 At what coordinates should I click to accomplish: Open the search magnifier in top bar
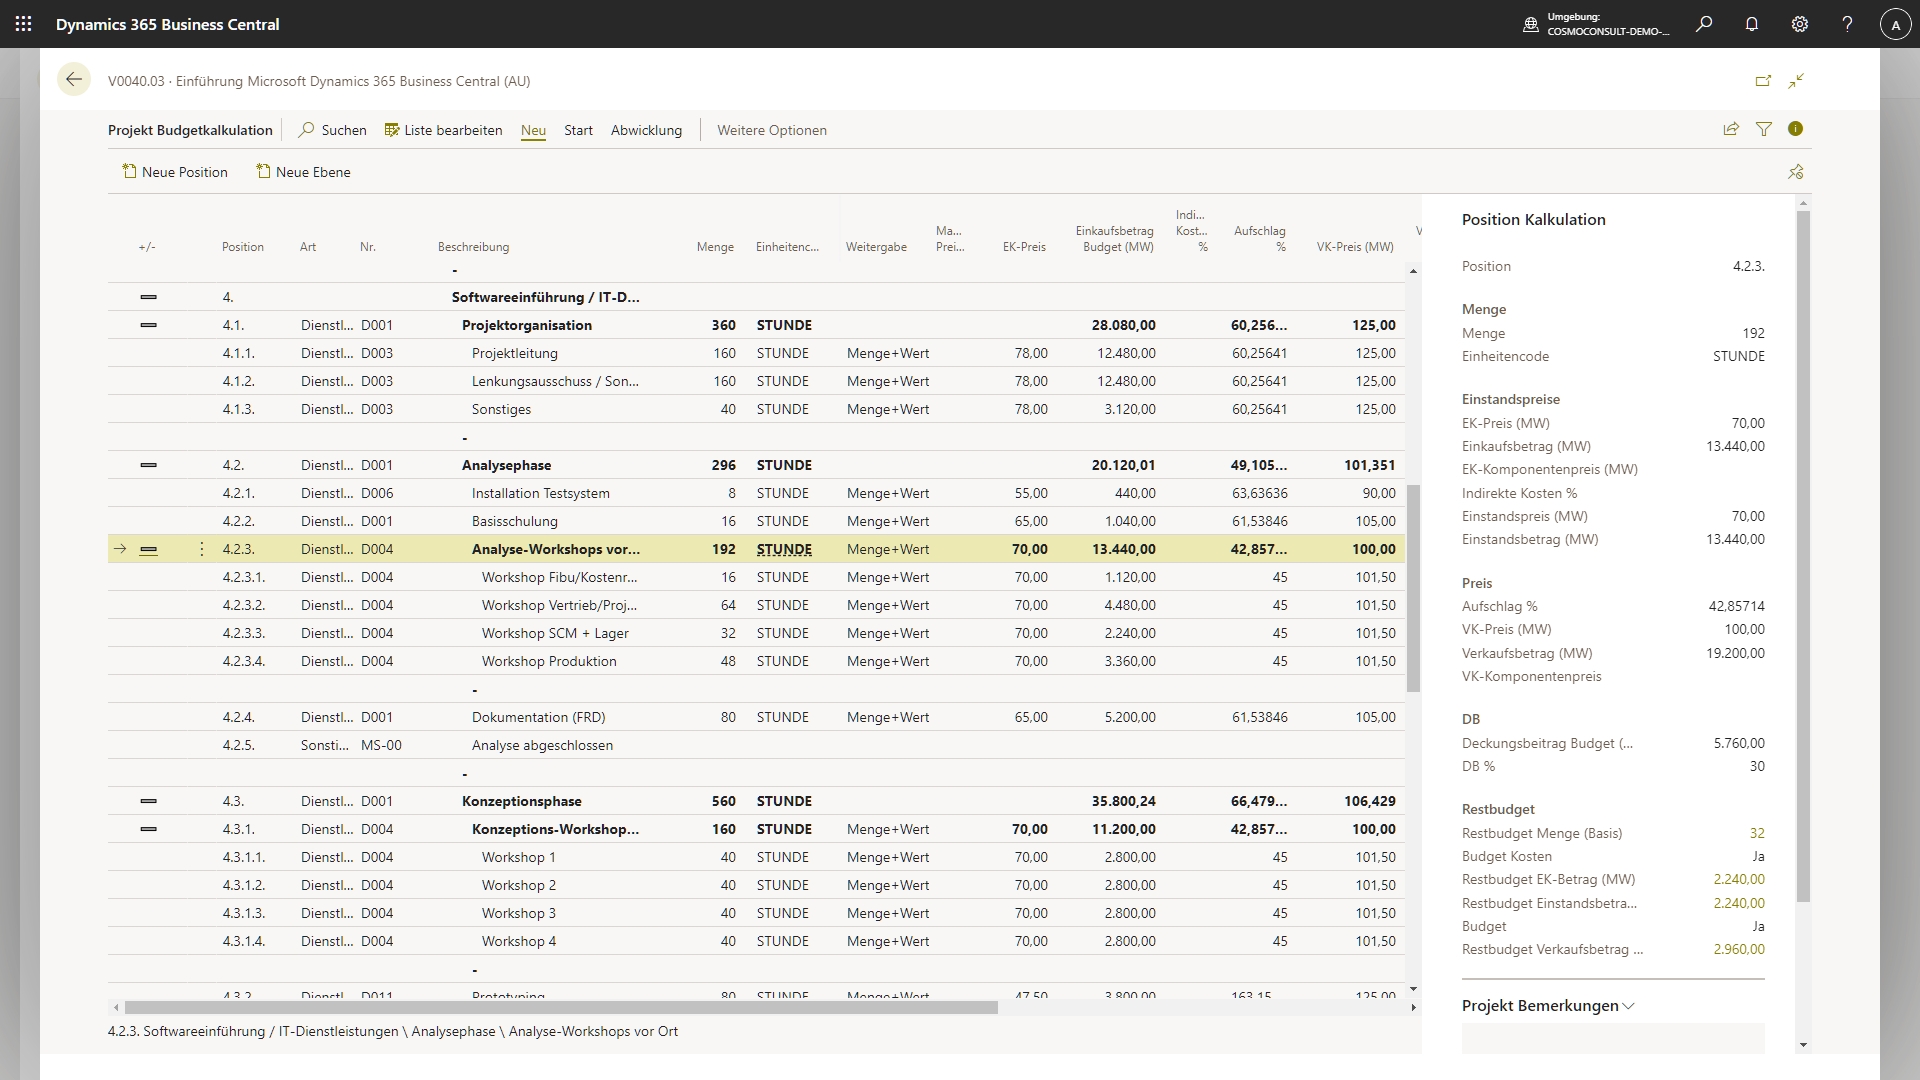pos(1704,24)
